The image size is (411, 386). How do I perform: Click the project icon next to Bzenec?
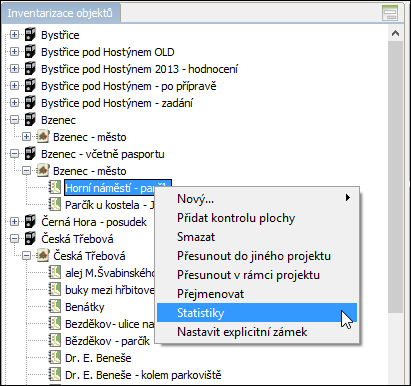pos(30,119)
